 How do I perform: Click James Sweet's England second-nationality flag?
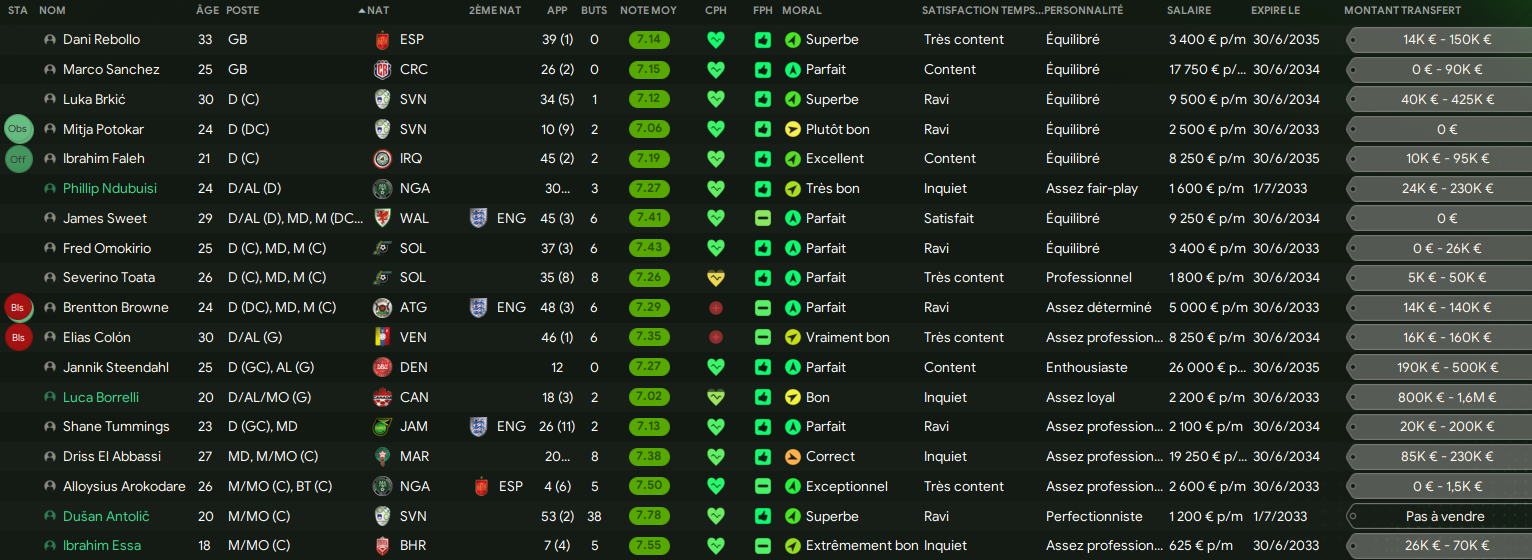pos(478,219)
